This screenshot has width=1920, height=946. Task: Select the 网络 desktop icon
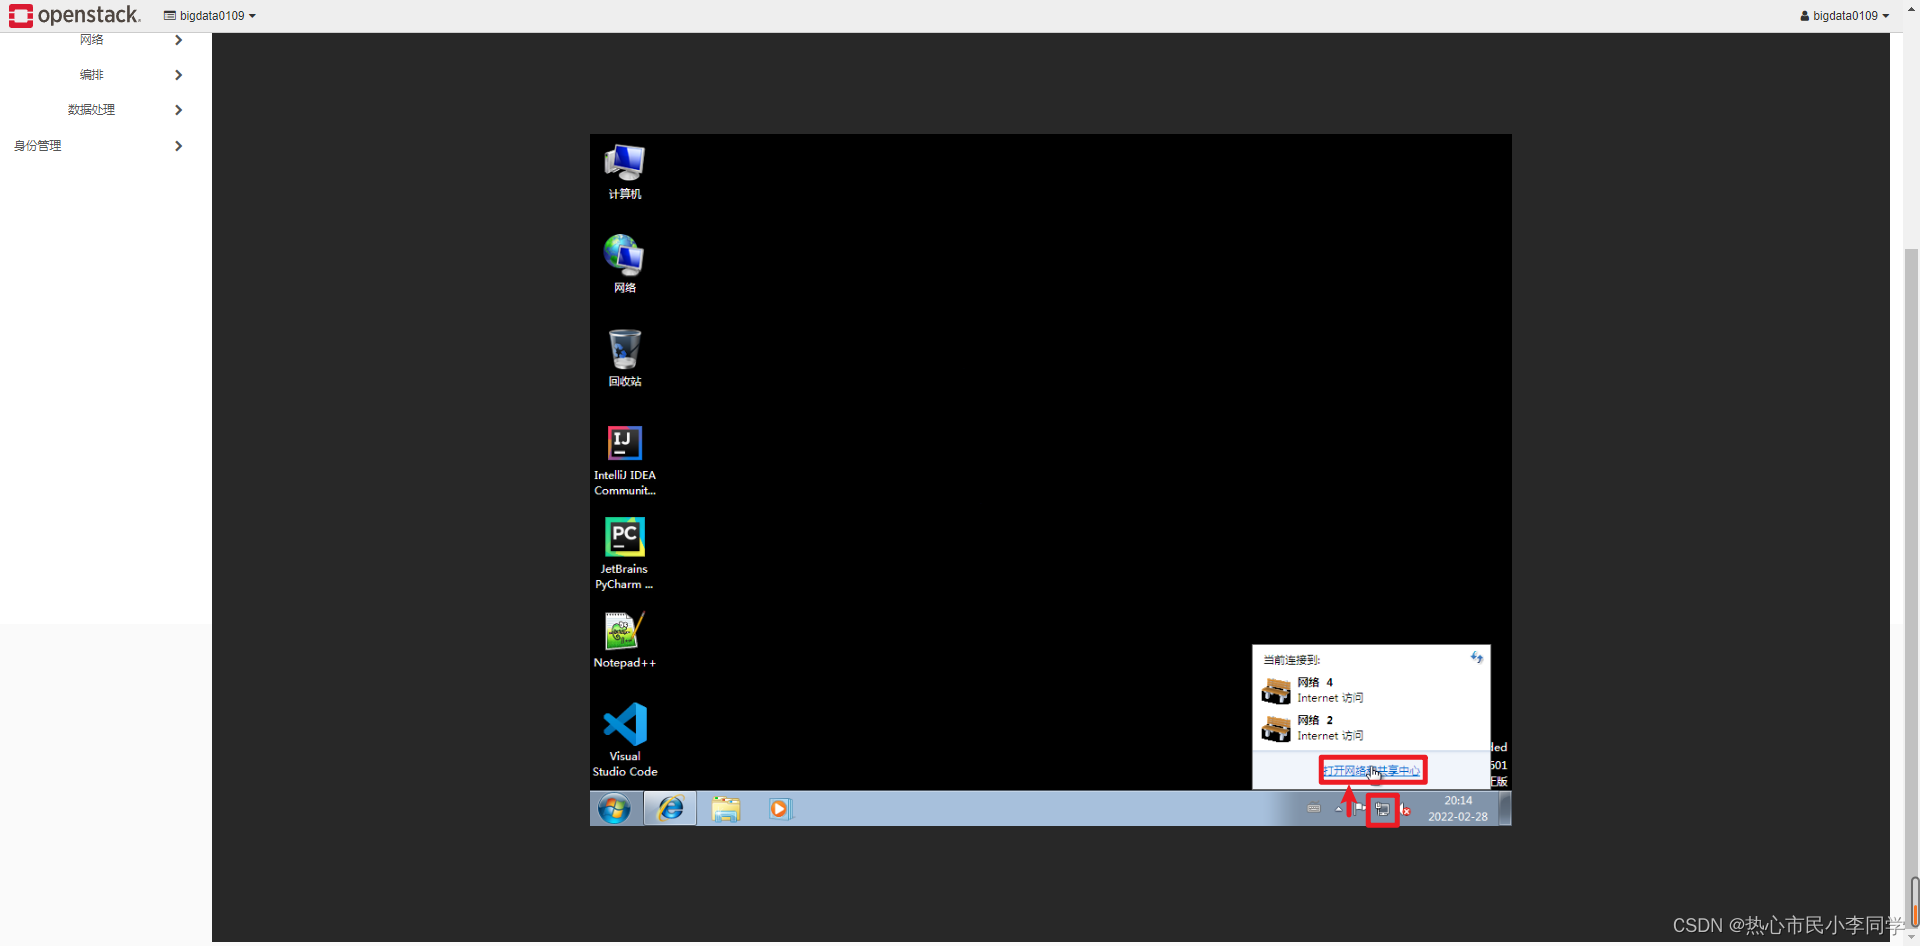tap(625, 264)
